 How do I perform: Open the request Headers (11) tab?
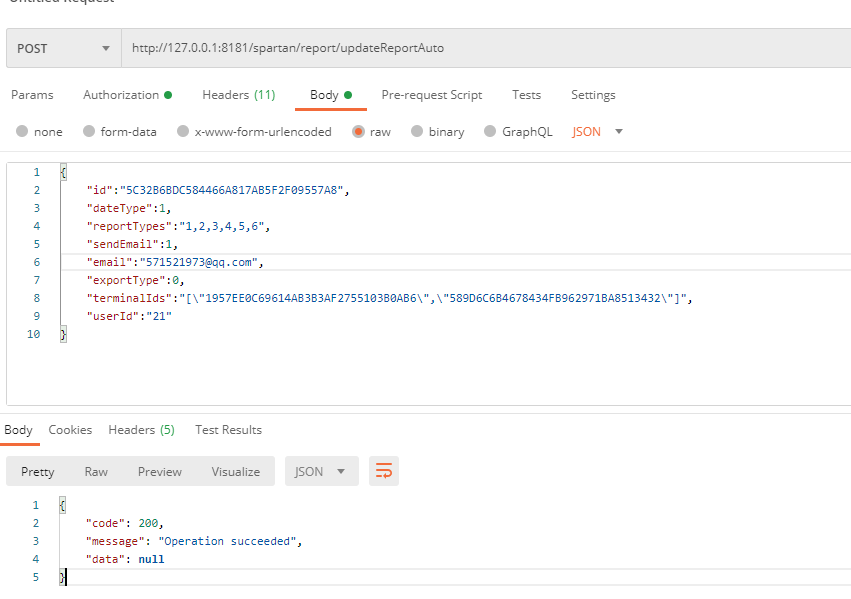coord(238,95)
